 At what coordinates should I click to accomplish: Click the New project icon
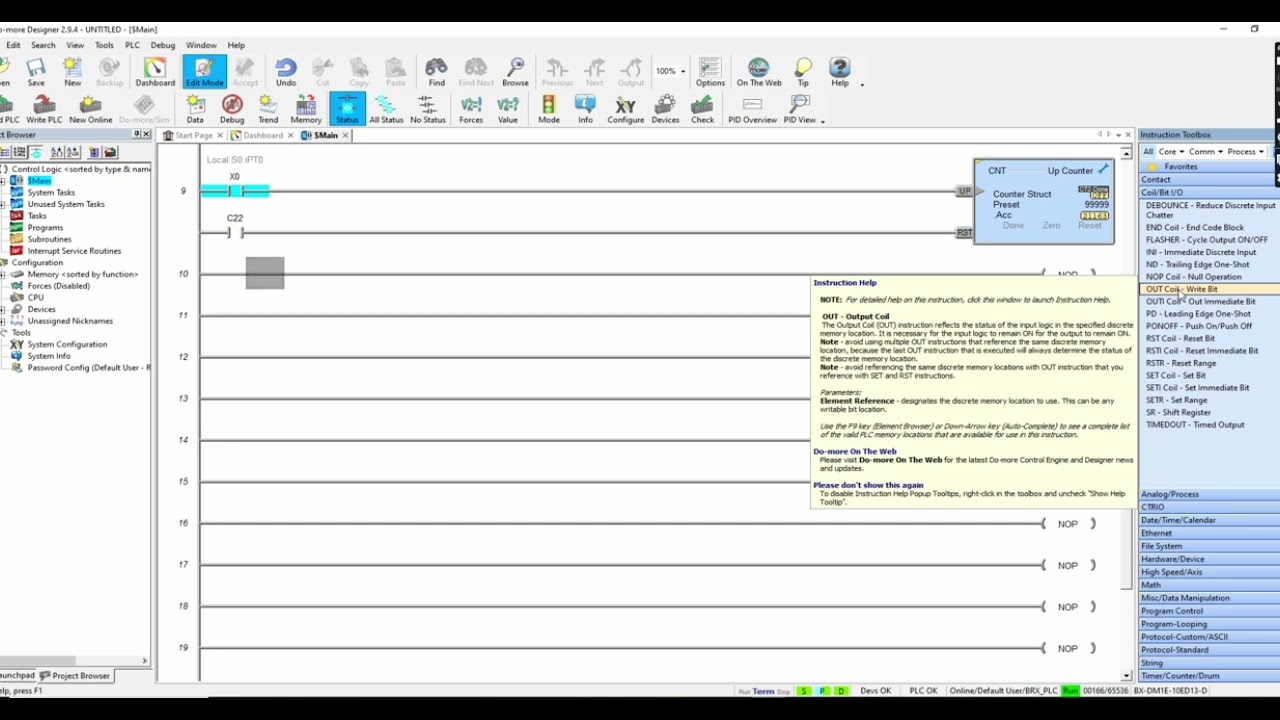(72, 72)
